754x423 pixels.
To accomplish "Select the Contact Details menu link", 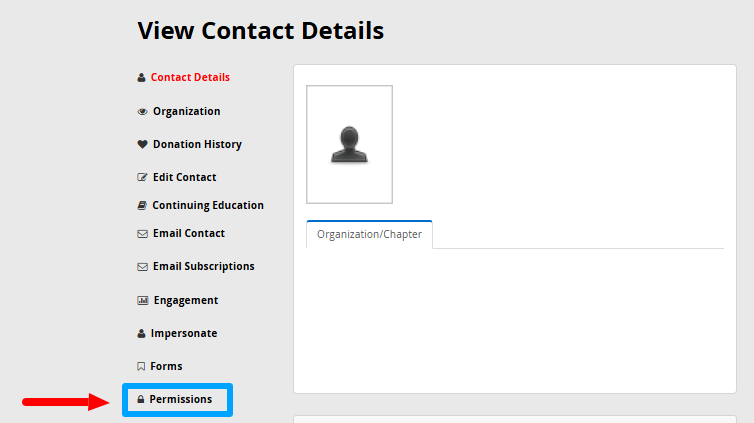I will [x=190, y=77].
